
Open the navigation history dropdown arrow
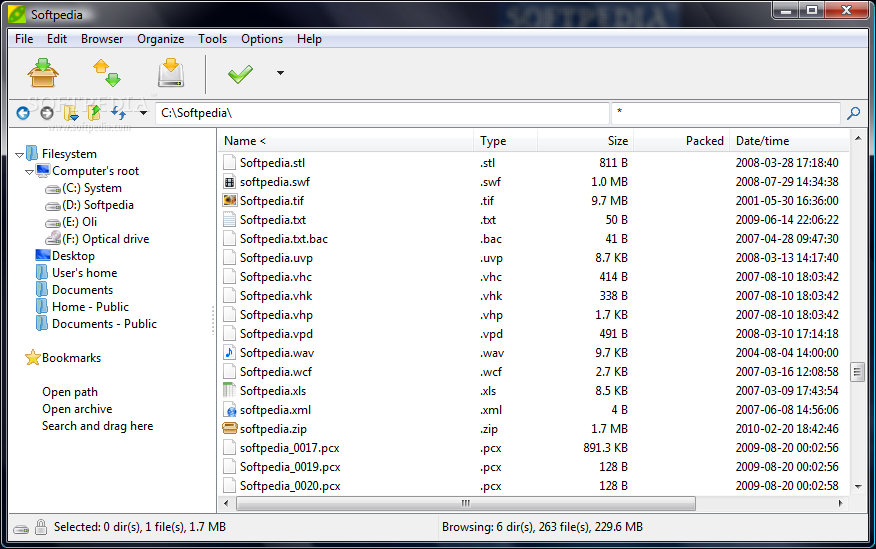click(144, 113)
